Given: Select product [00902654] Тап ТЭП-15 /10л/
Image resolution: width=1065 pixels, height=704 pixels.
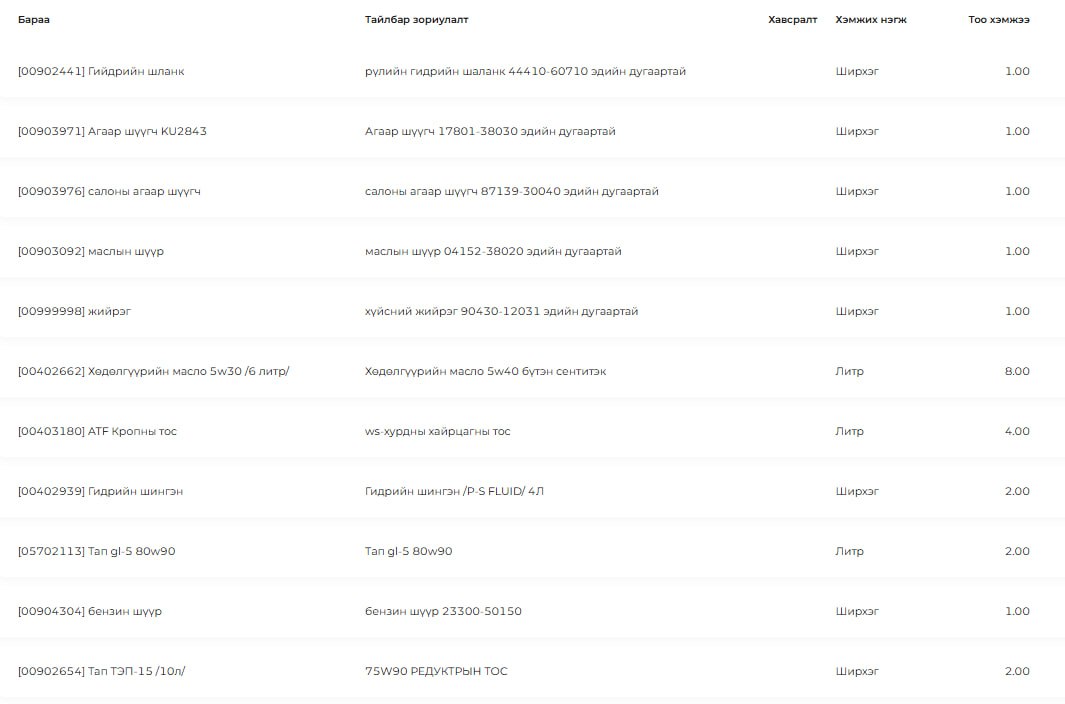Looking at the screenshot, I should (x=101, y=672).
